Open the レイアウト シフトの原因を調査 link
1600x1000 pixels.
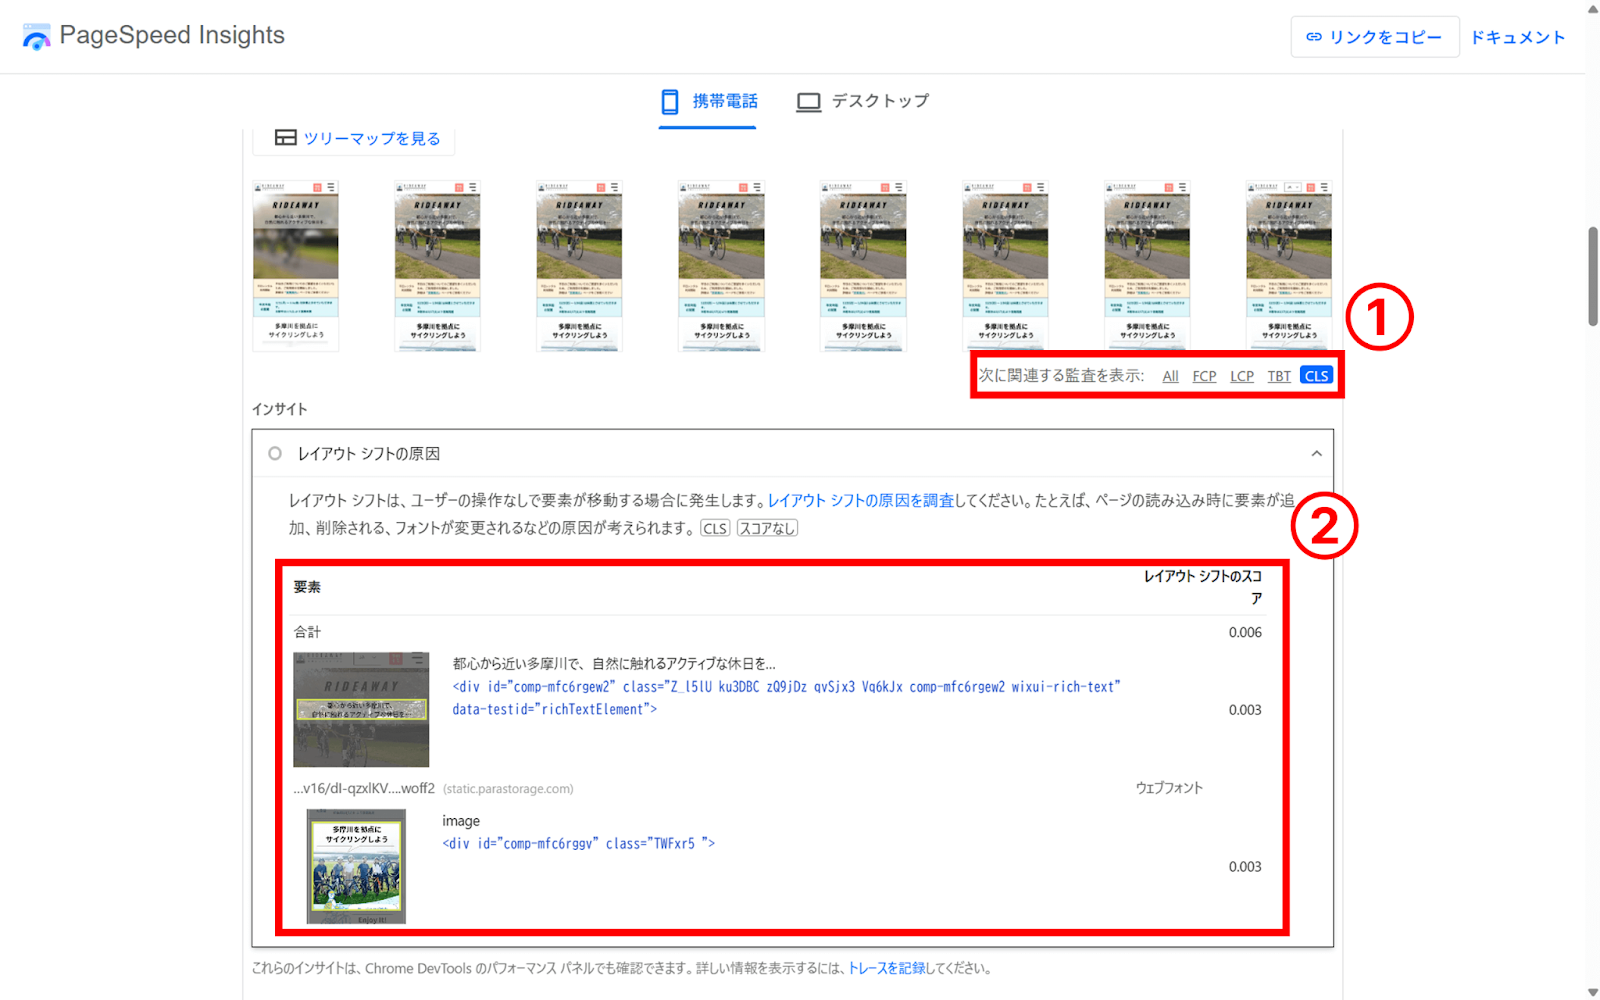pyautogui.click(x=860, y=500)
